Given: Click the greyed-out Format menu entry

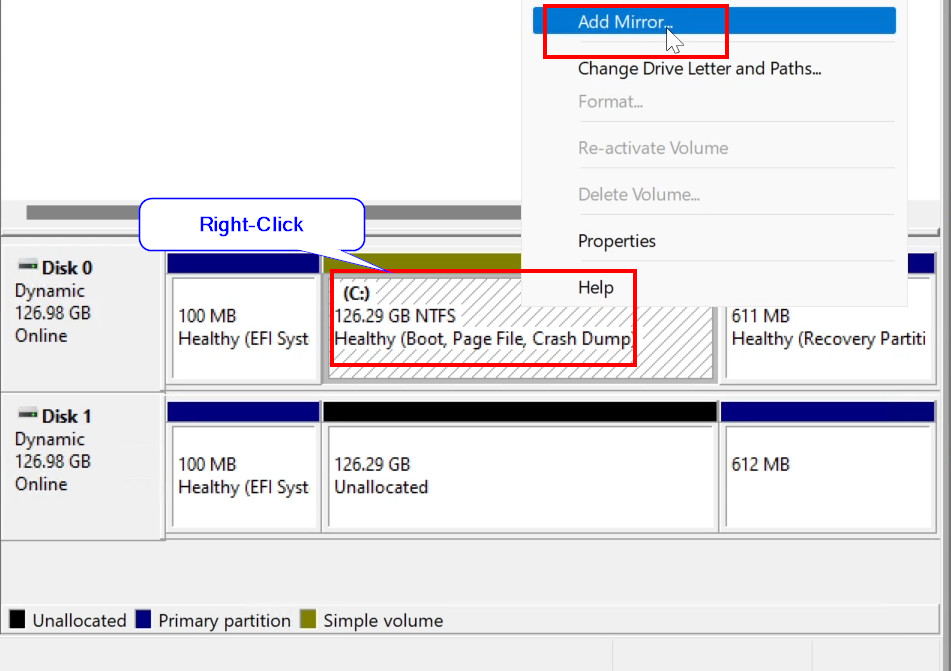Looking at the screenshot, I should tap(610, 102).
